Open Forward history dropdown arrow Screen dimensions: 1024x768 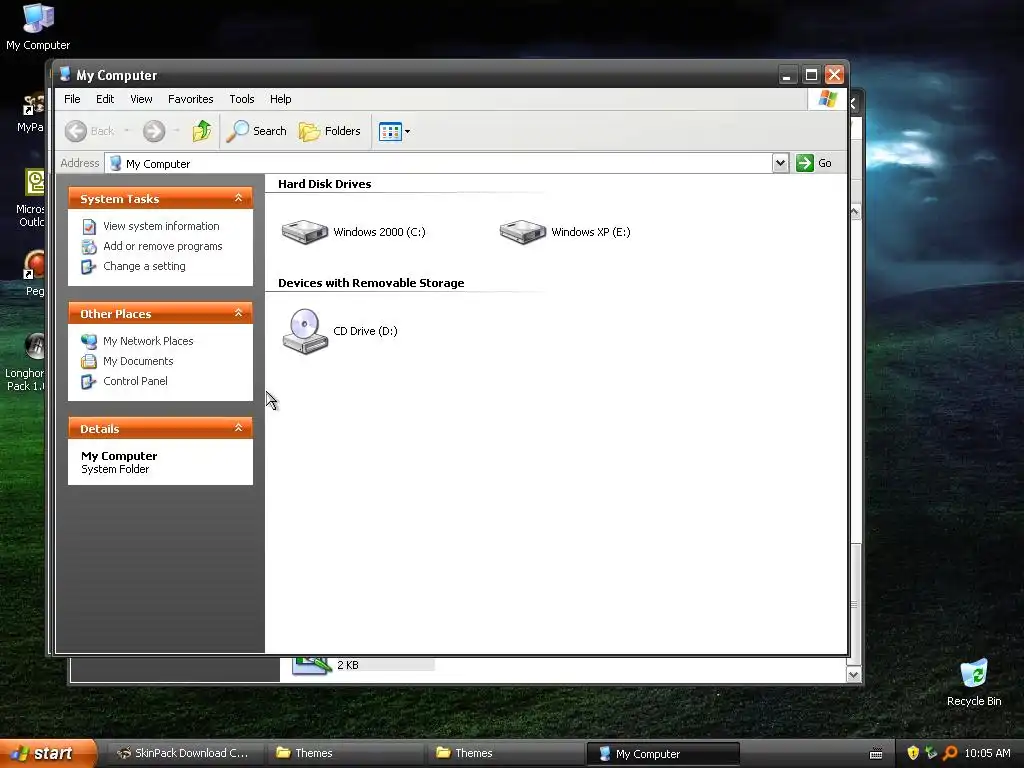point(176,131)
